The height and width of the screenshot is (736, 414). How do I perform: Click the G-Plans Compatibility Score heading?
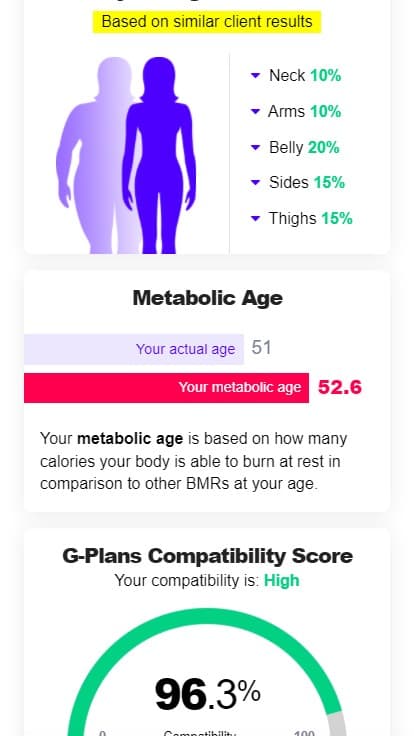coord(207,556)
